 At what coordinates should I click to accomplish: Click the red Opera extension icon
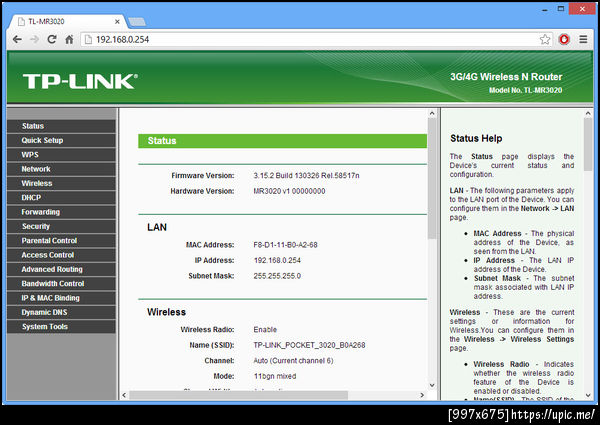564,39
